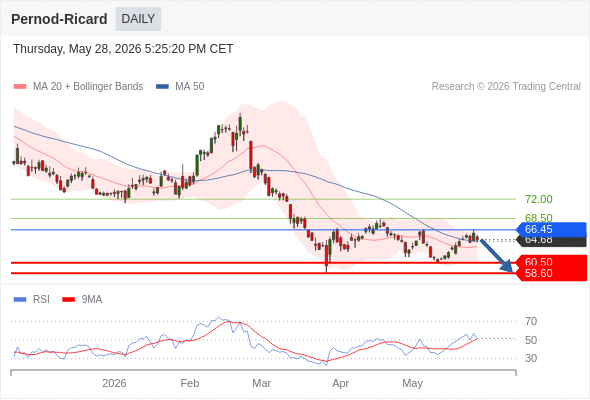Click the May time axis label
The height and width of the screenshot is (400, 590).
point(413,383)
